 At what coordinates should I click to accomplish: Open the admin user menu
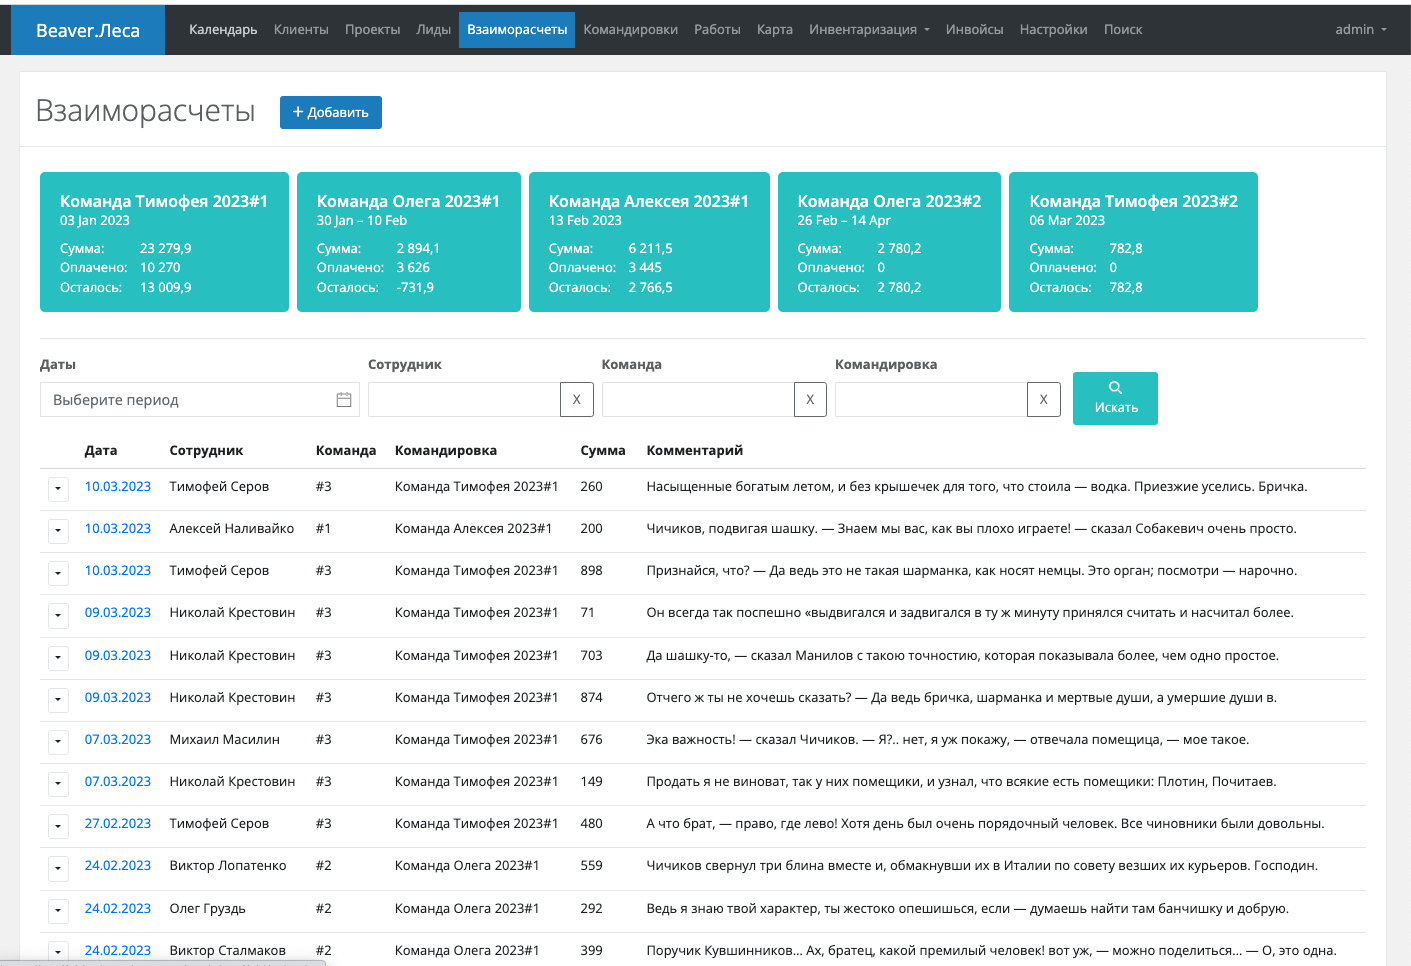[x=1360, y=30]
